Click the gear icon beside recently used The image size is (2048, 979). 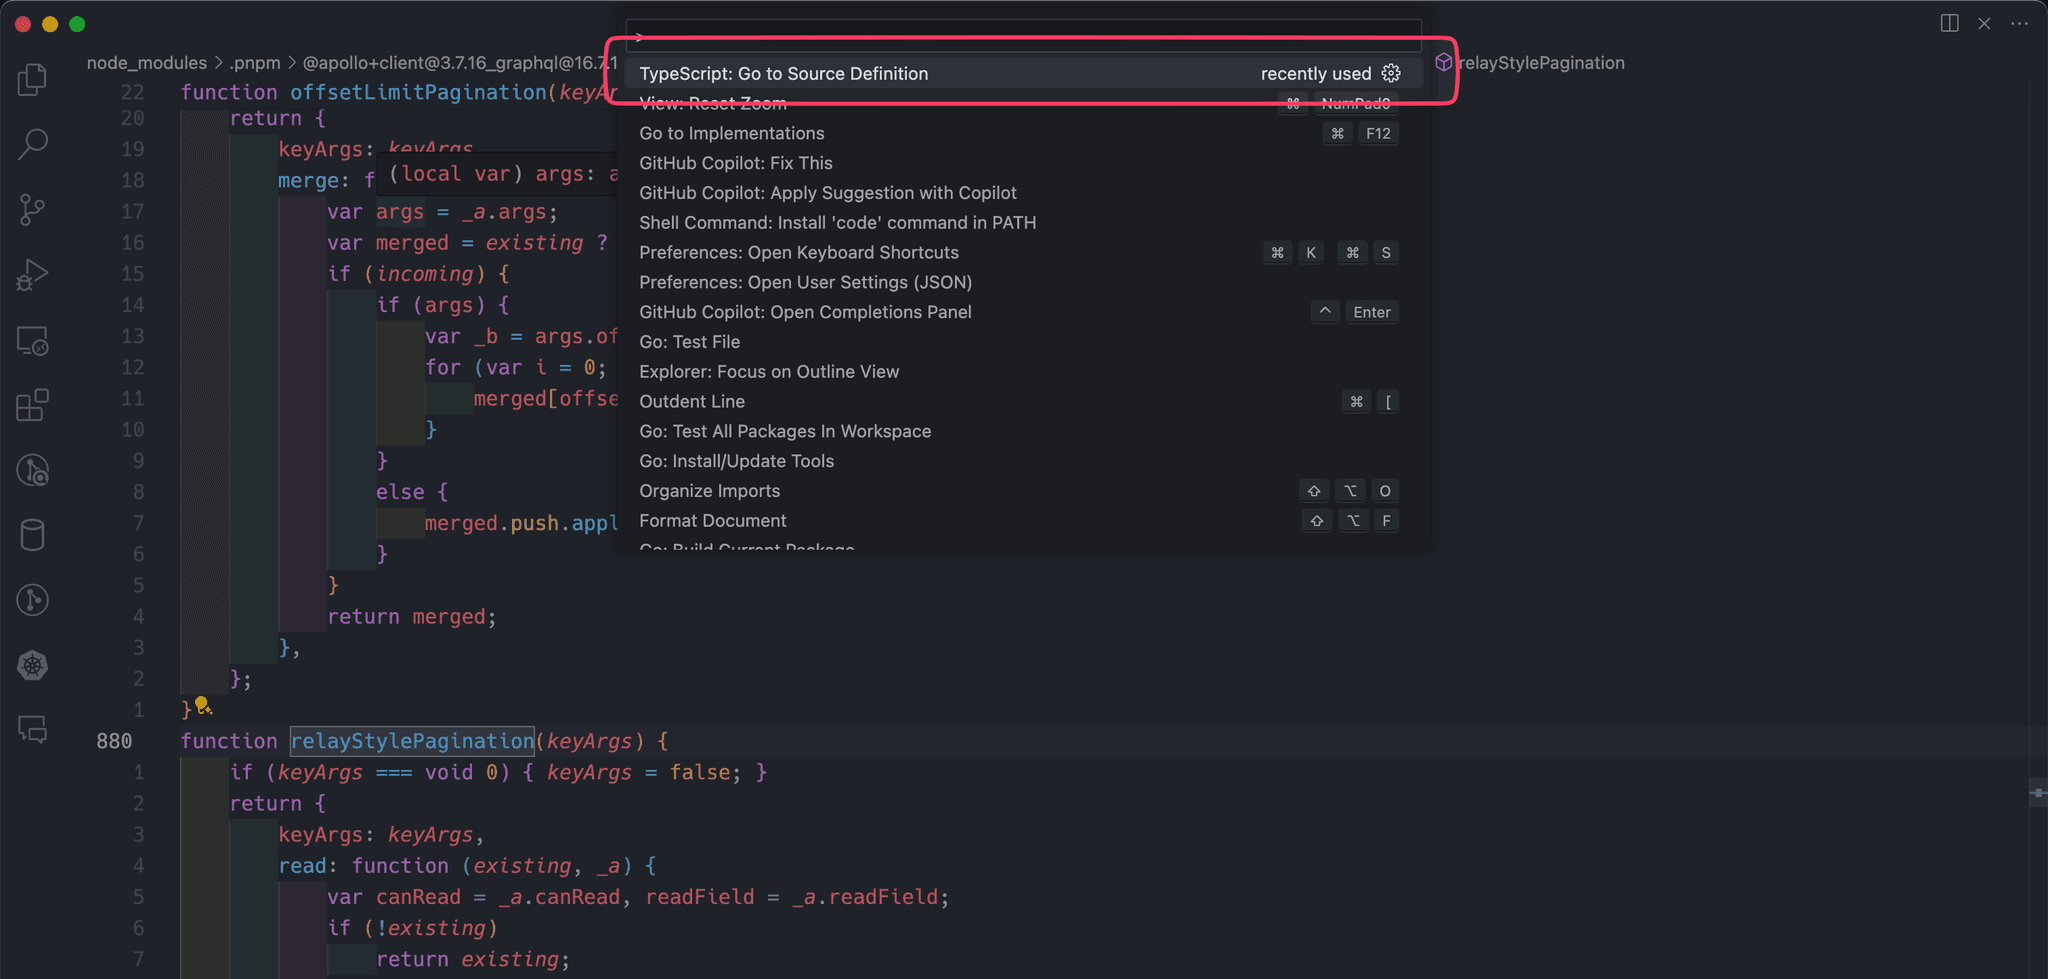(x=1391, y=73)
